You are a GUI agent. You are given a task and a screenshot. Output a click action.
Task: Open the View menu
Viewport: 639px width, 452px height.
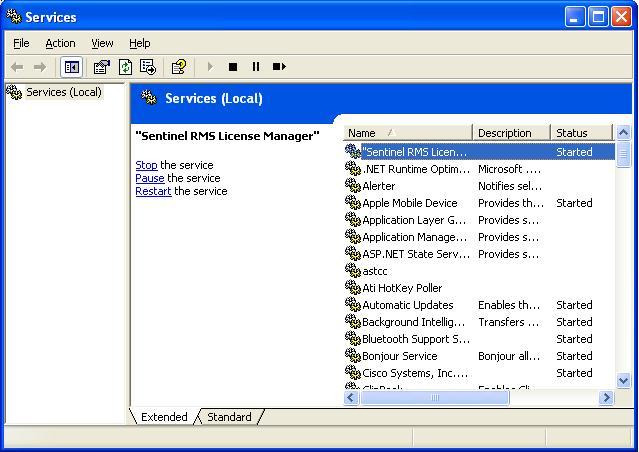pyautogui.click(x=102, y=43)
